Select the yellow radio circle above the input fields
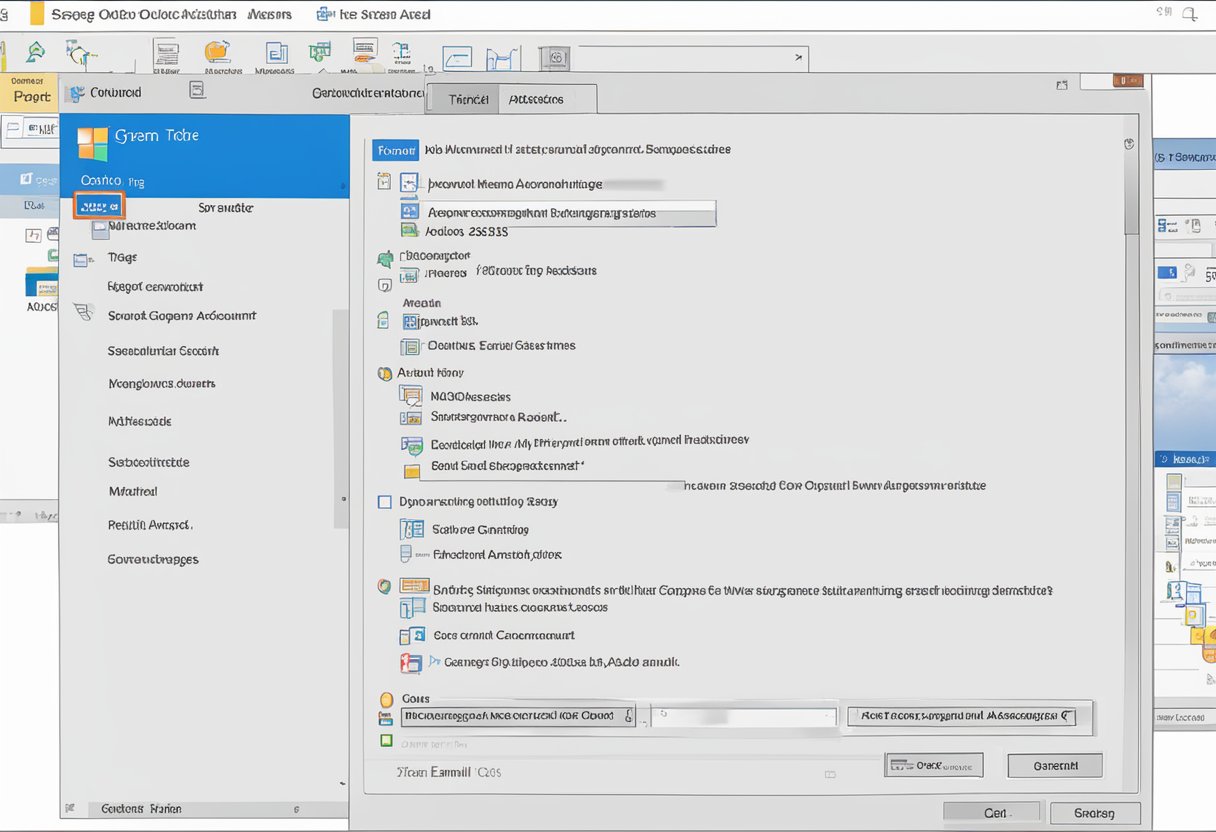 click(387, 700)
